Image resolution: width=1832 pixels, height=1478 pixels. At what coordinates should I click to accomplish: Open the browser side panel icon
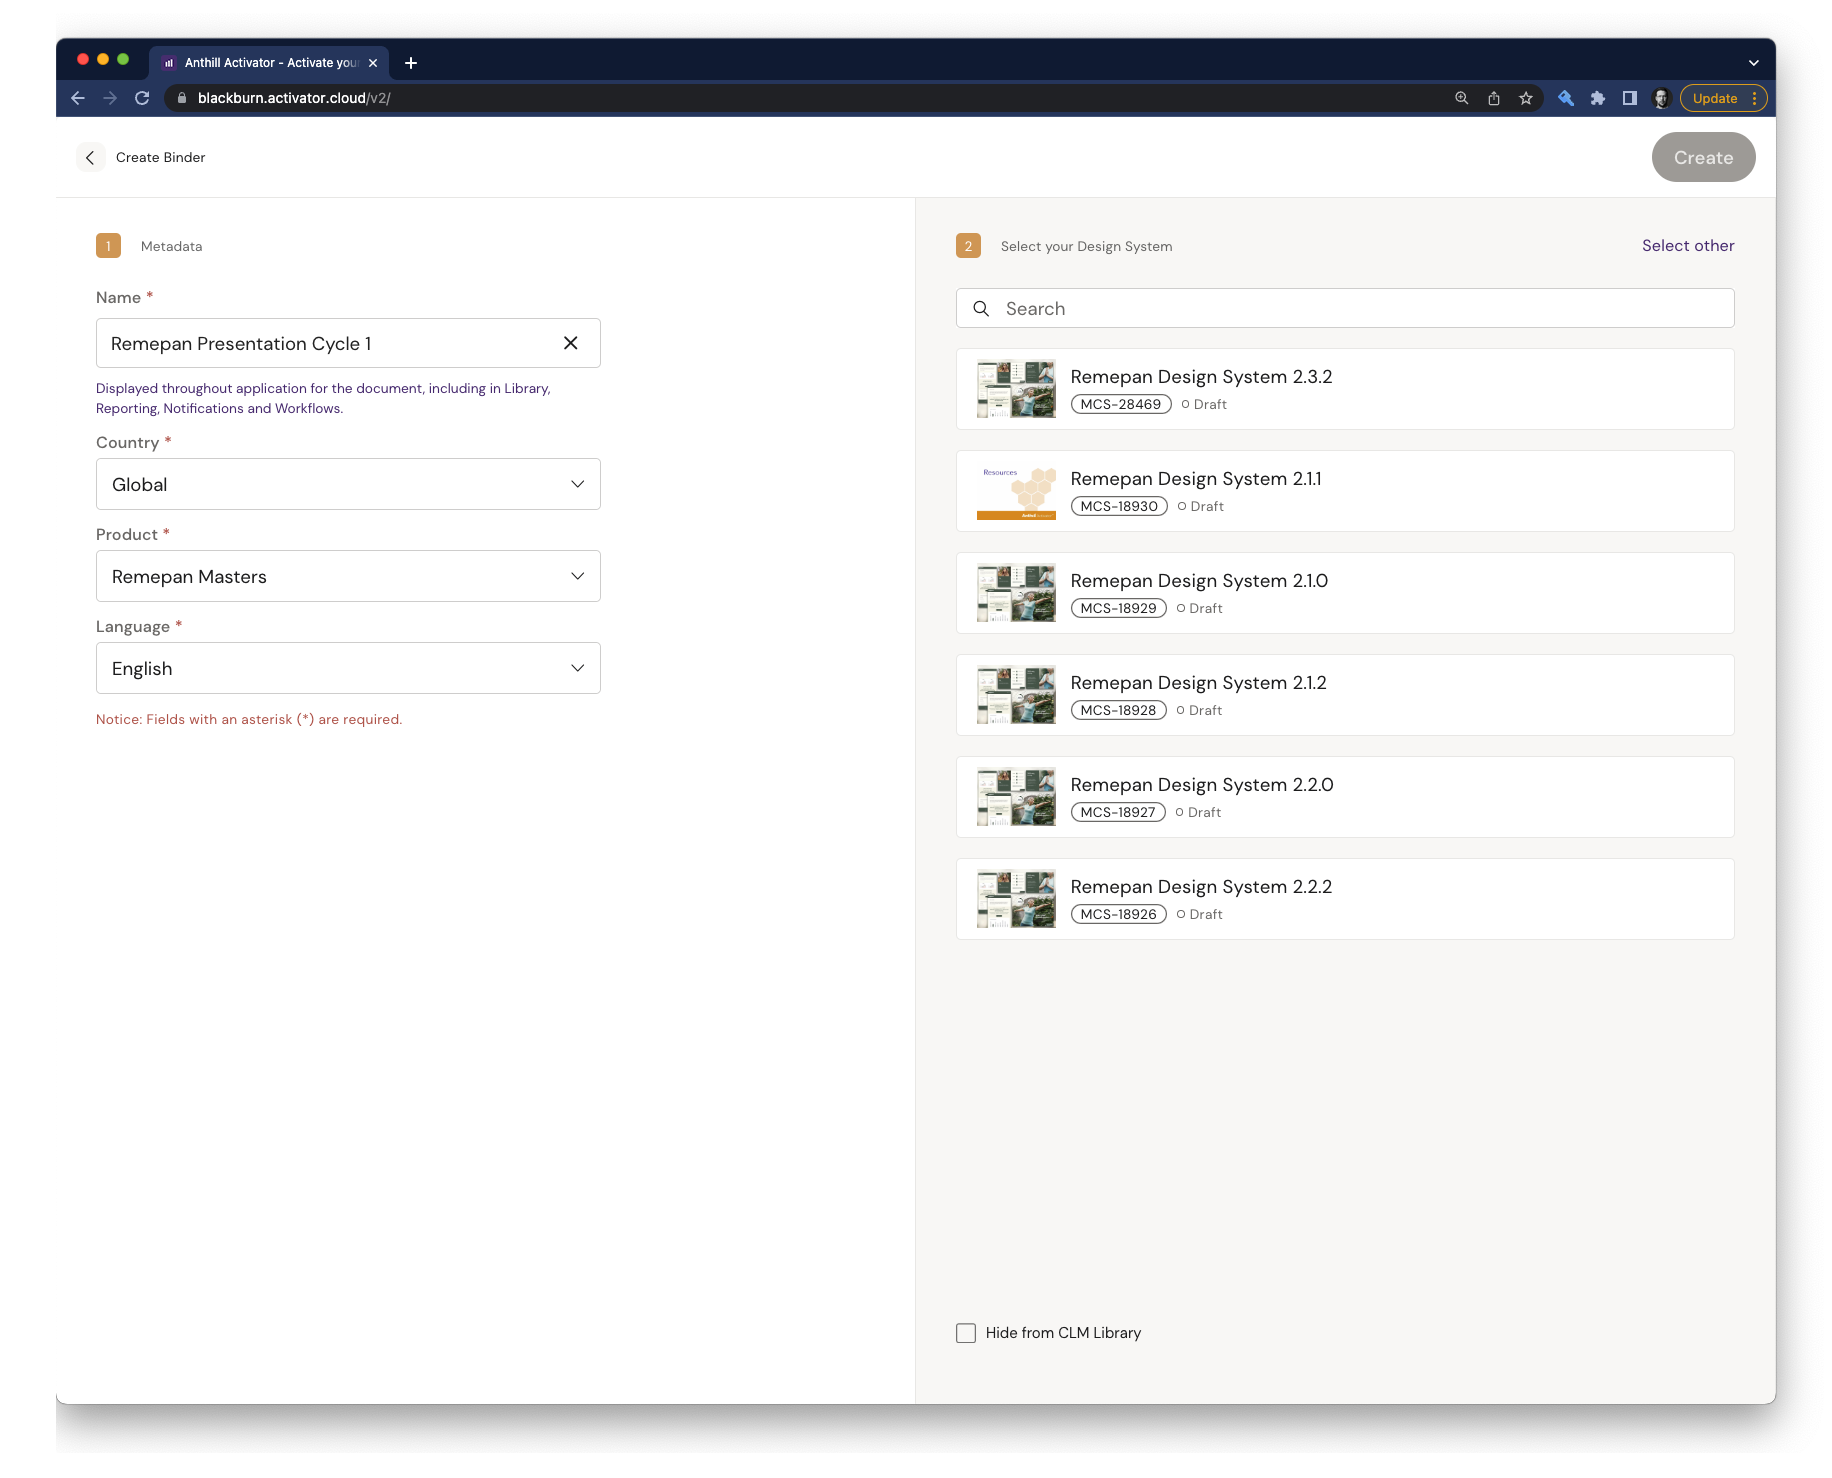[1629, 98]
